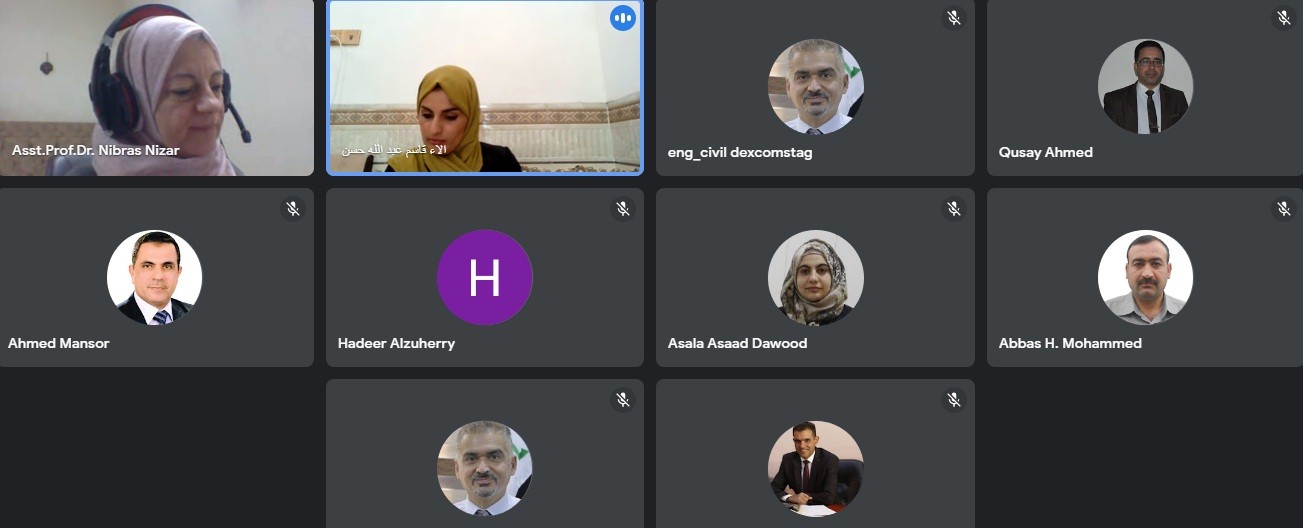Select the active speaker video with Arabic name
The height and width of the screenshot is (528, 1303).
[485, 88]
